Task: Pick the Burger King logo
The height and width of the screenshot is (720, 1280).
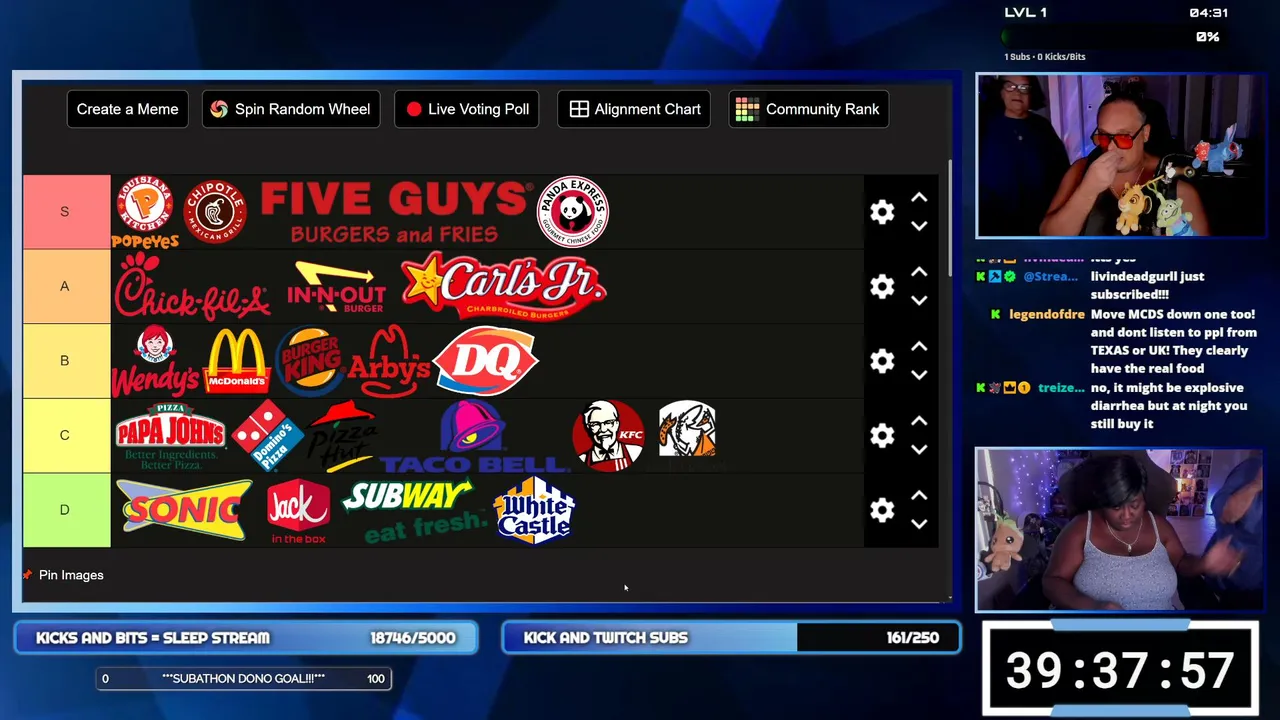Action: [309, 361]
